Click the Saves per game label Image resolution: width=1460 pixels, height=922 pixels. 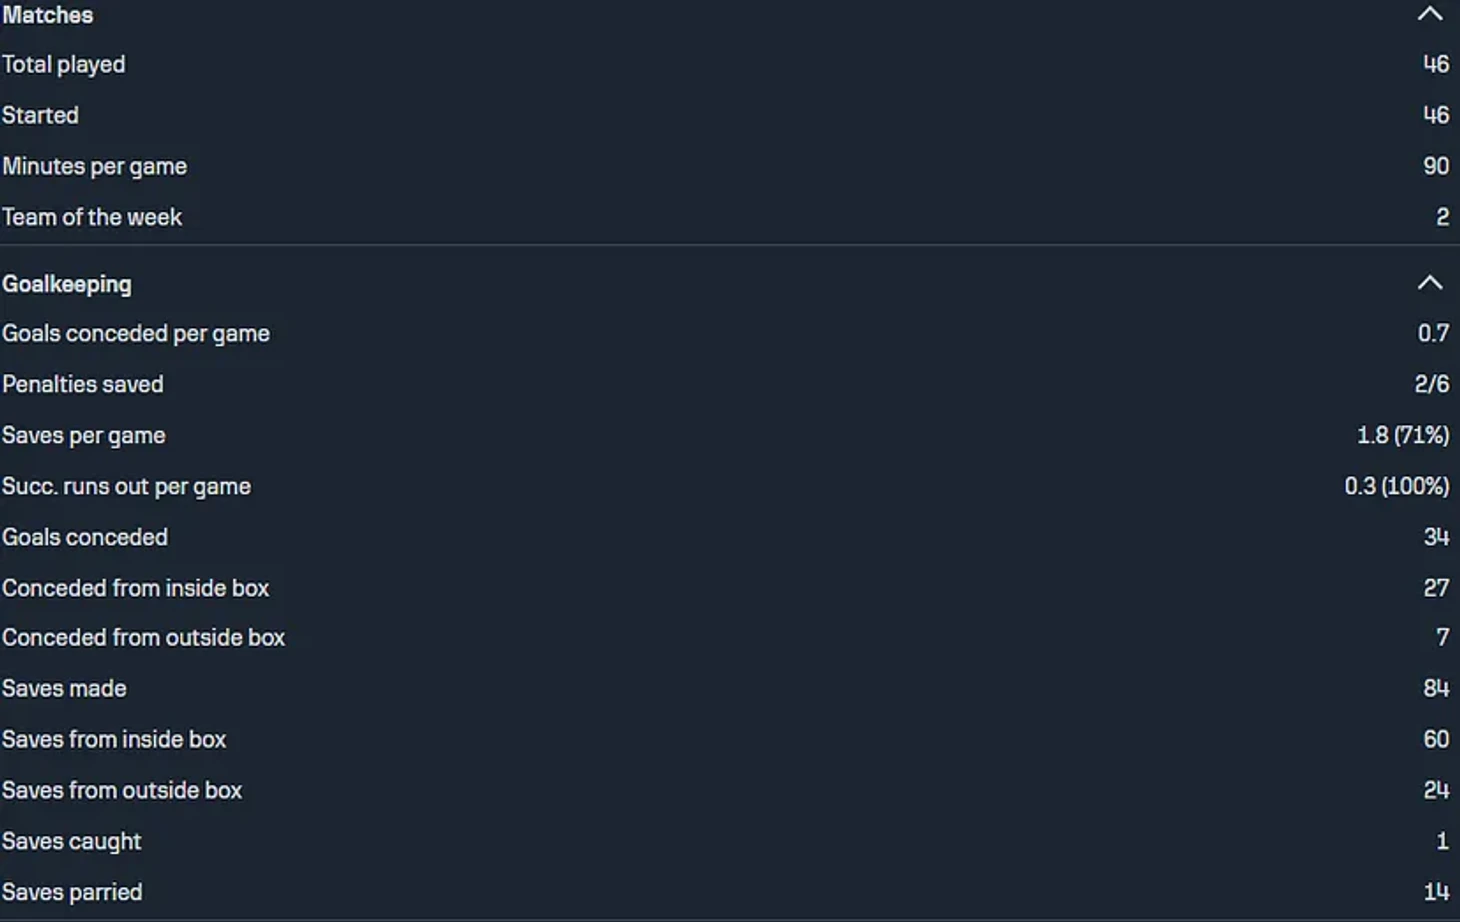pyautogui.click(x=84, y=436)
